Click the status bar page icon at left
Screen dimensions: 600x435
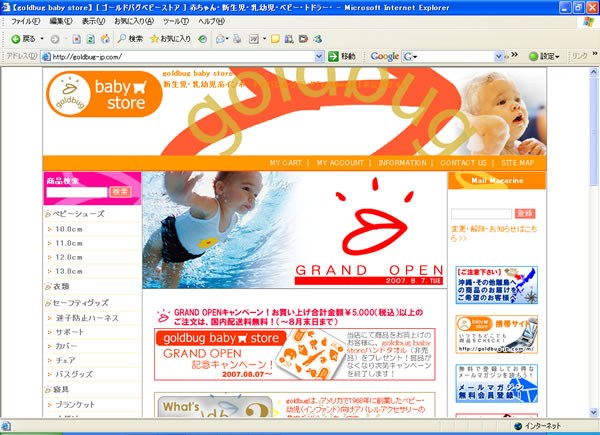coord(6,426)
